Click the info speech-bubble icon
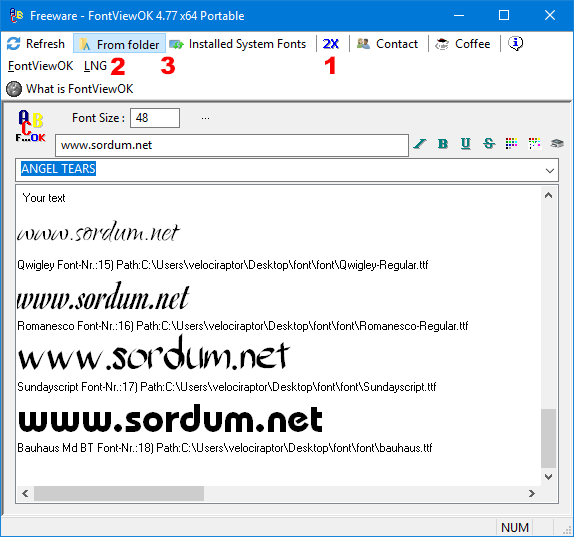 [x=515, y=44]
